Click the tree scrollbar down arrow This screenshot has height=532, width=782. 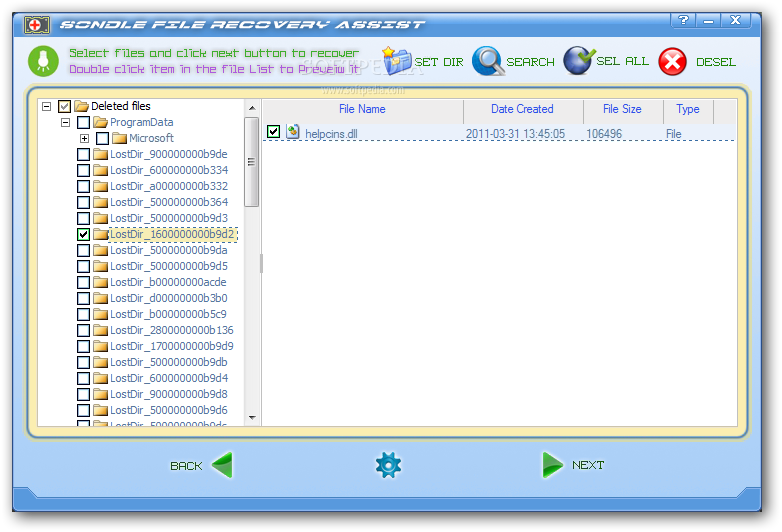252,418
